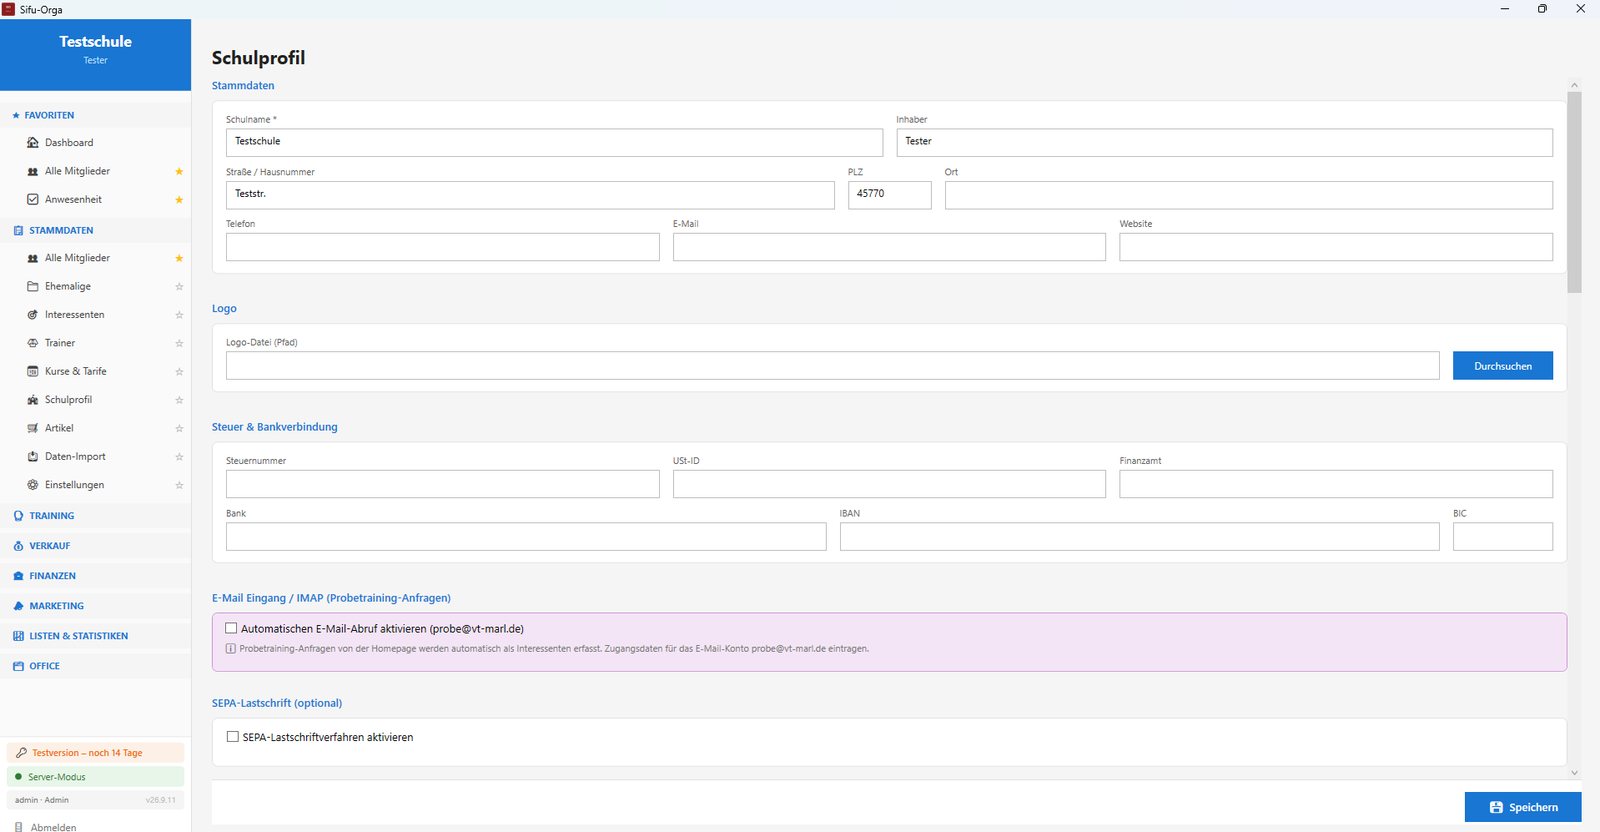
Task: Open Einstellungen via the gear icon
Action: 33,485
